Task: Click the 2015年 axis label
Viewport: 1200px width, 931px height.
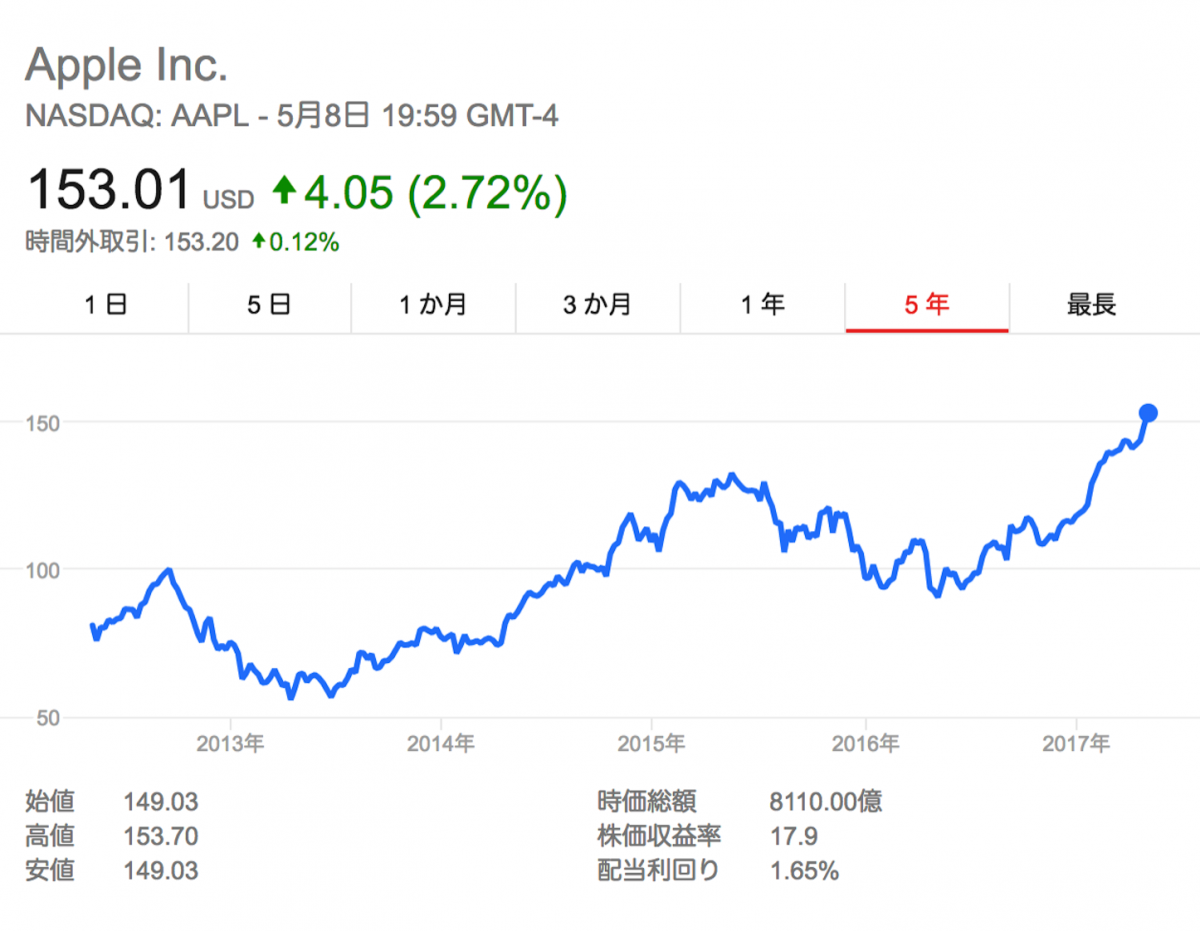Action: click(x=652, y=743)
